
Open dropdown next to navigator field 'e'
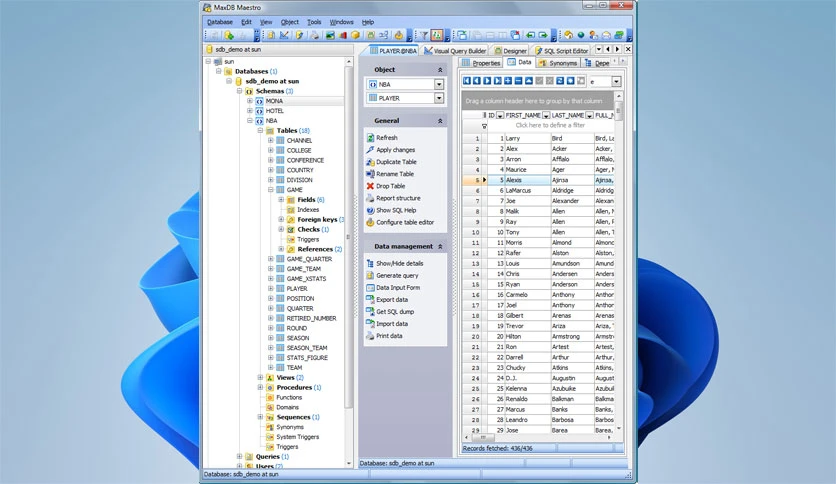[x=616, y=82]
